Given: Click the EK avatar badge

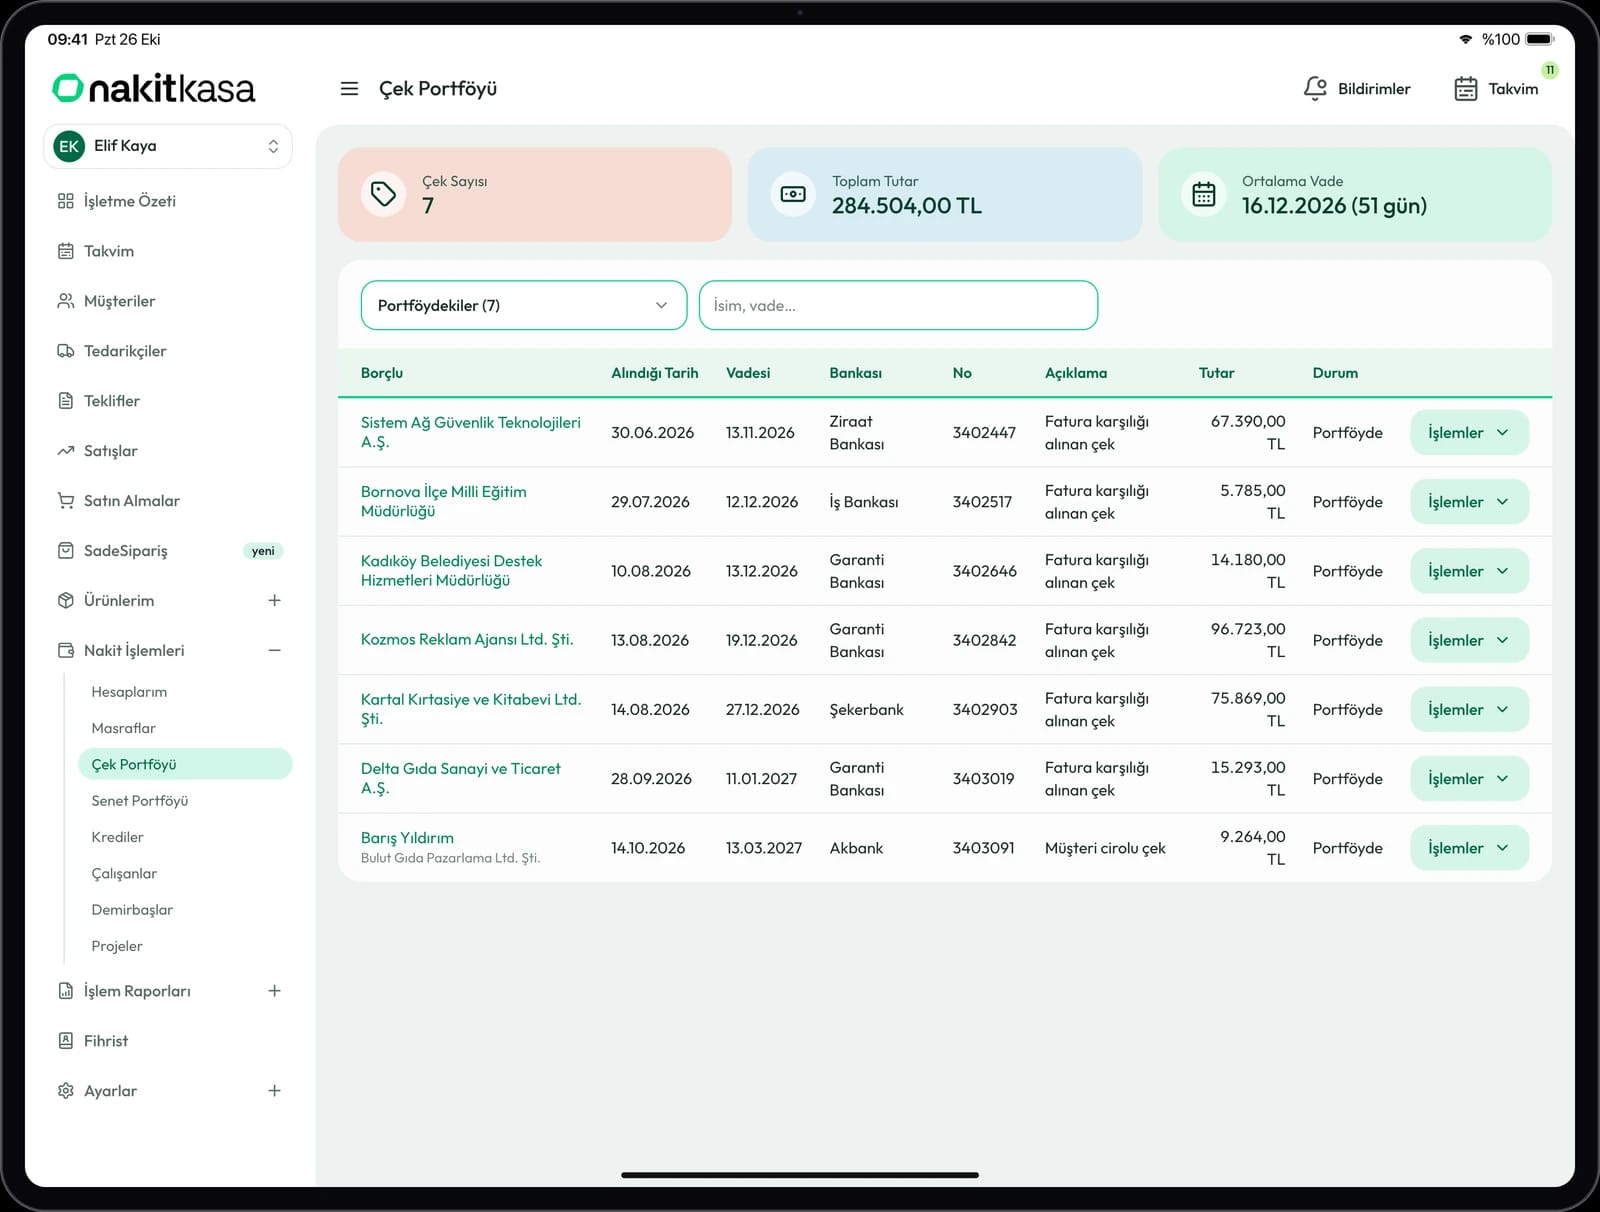Looking at the screenshot, I should click(69, 146).
